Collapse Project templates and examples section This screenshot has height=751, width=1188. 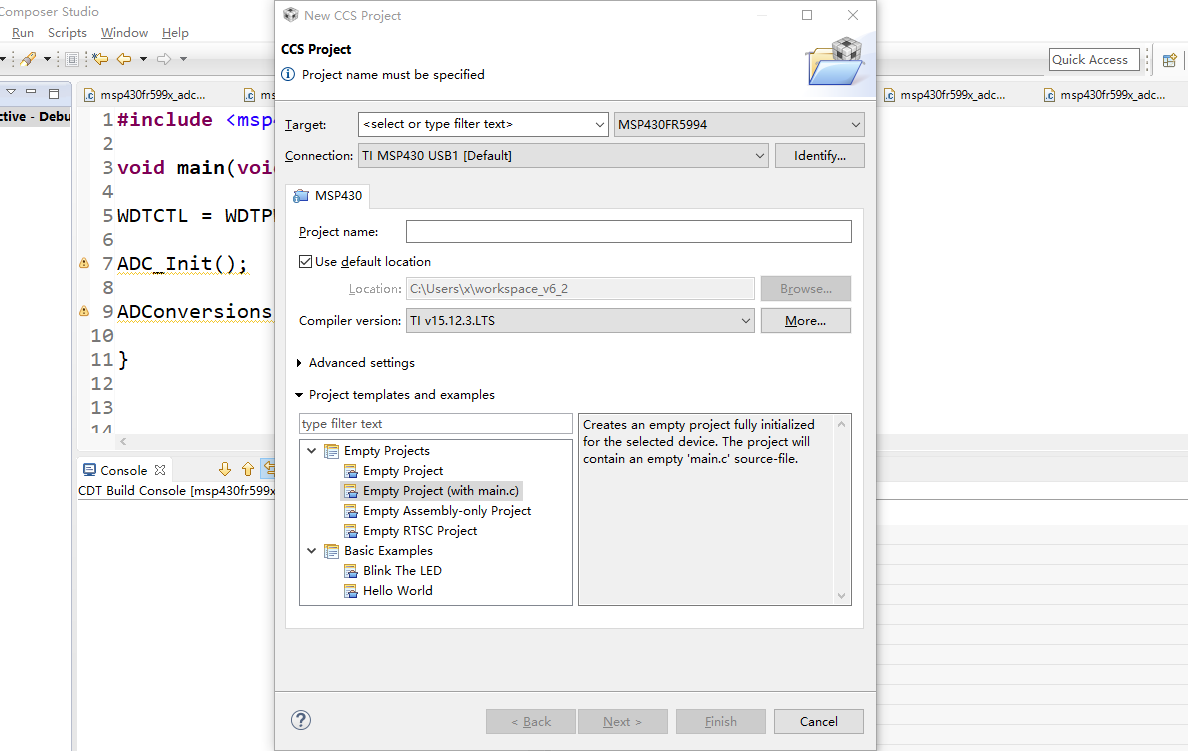(x=299, y=395)
